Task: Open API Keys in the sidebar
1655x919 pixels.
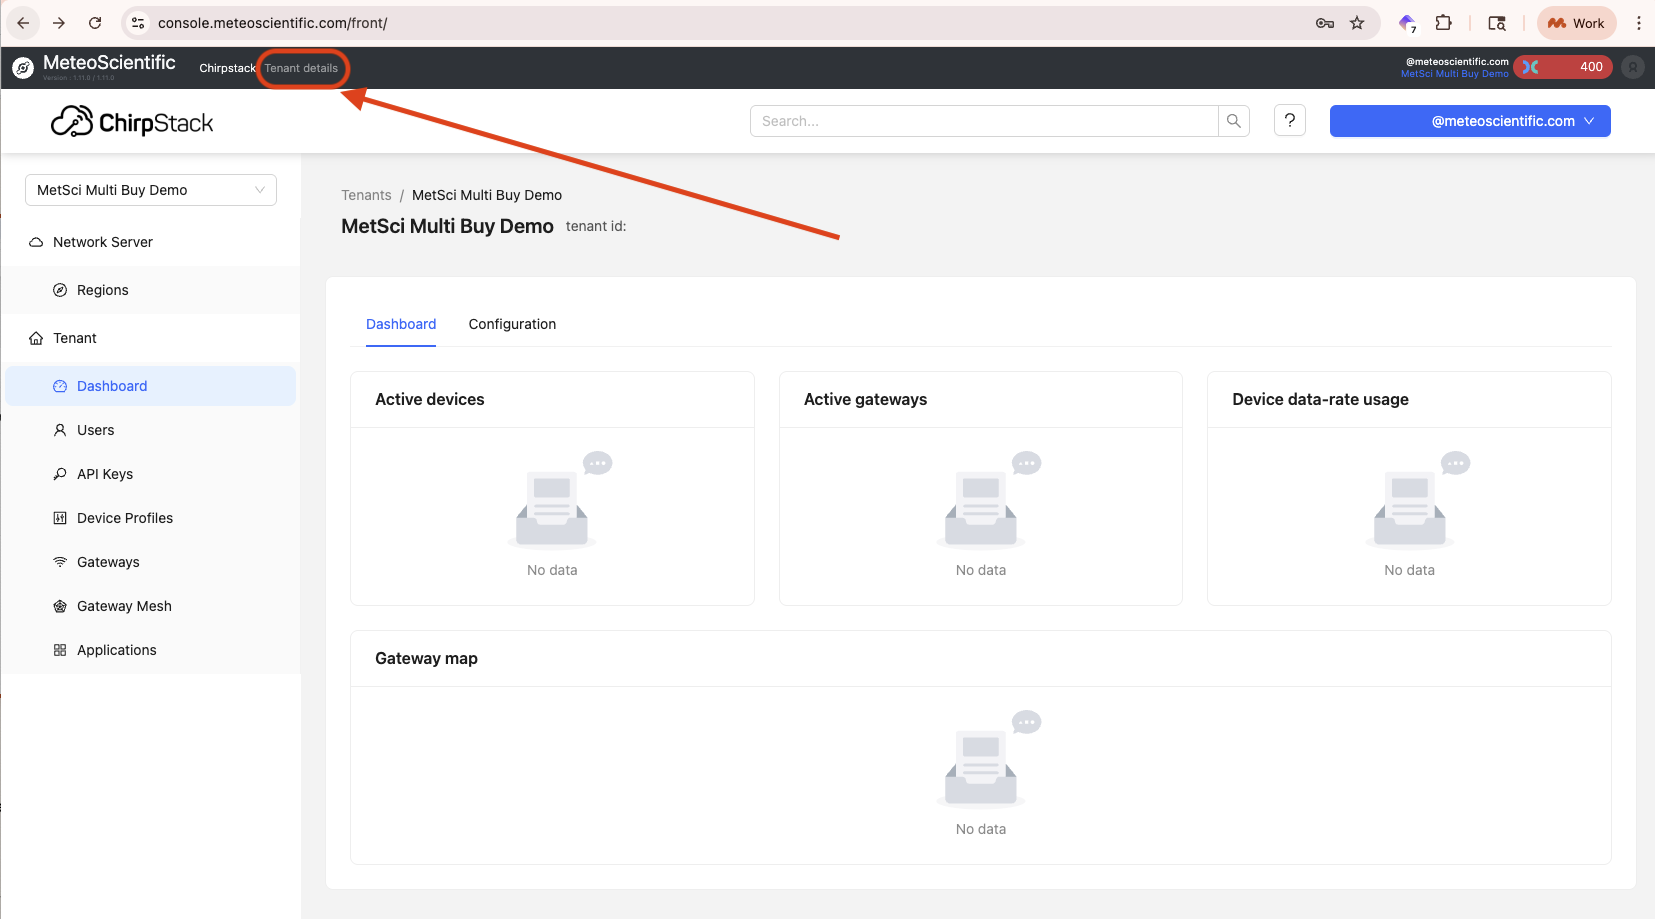Action: click(105, 474)
